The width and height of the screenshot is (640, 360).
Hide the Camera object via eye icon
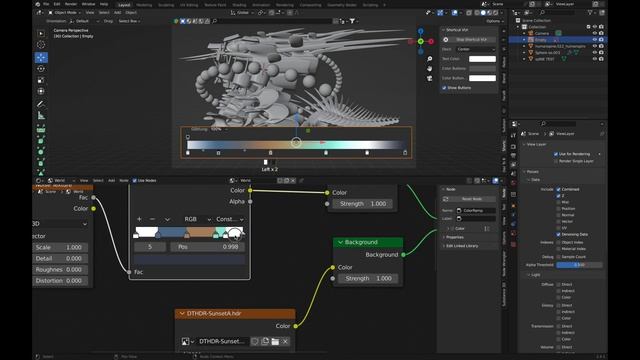(595, 33)
